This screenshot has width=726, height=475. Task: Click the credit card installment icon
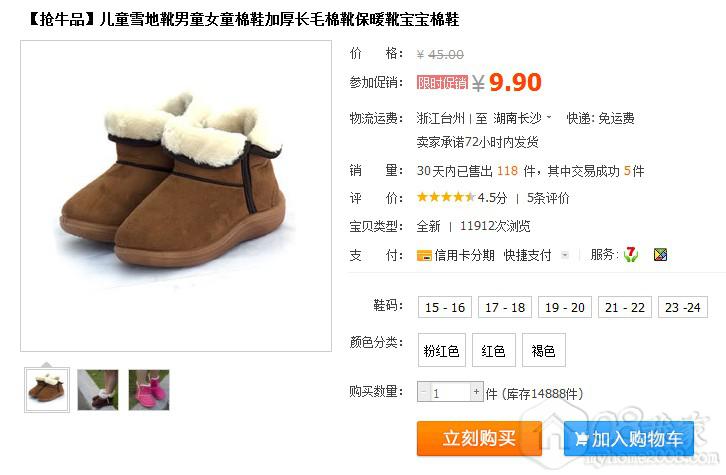[424, 255]
